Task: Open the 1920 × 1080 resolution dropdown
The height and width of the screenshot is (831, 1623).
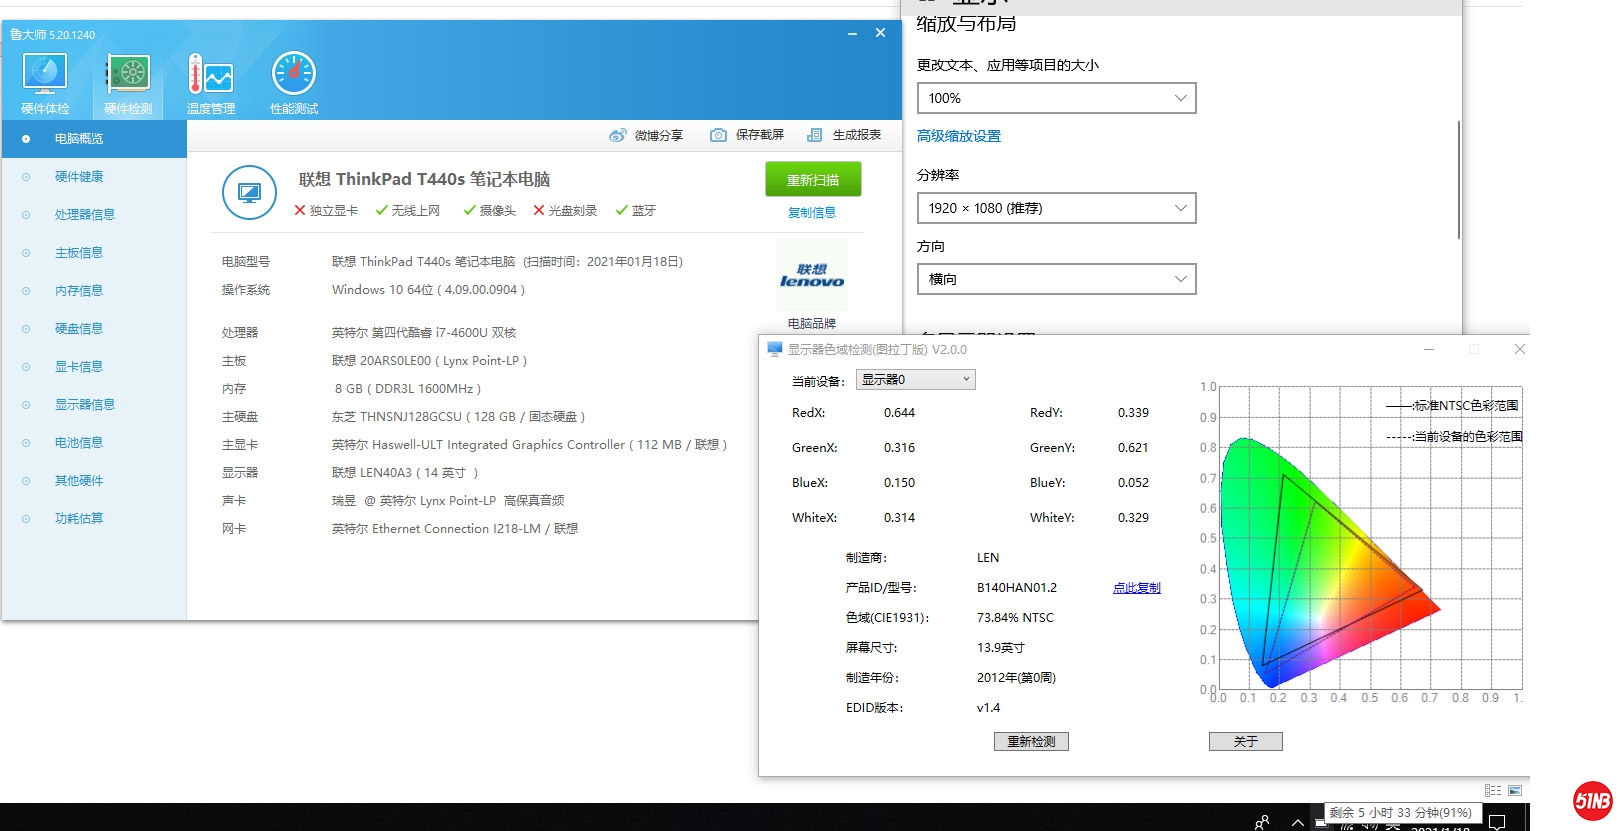Action: 1056,208
